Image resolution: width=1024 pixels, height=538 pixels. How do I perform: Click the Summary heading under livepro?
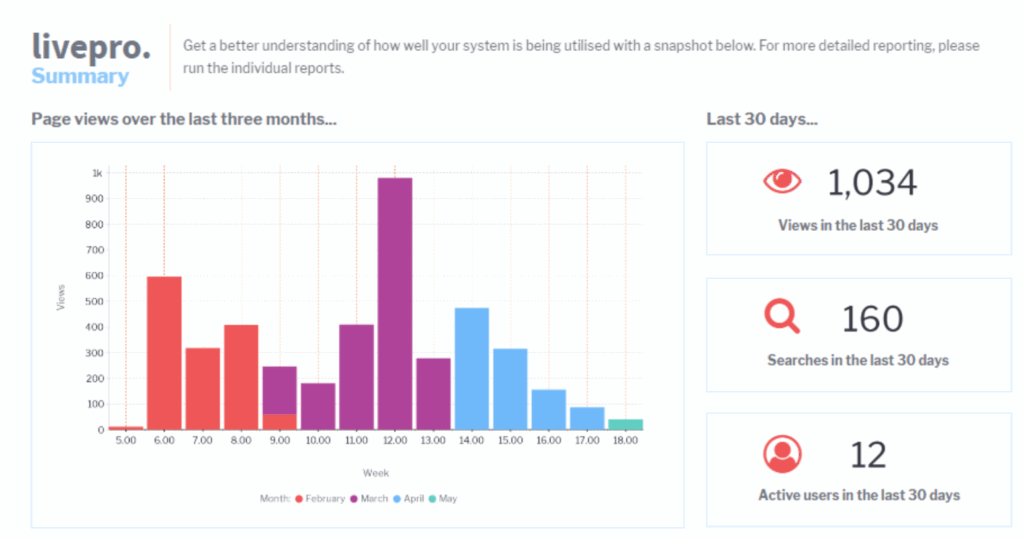coord(80,76)
